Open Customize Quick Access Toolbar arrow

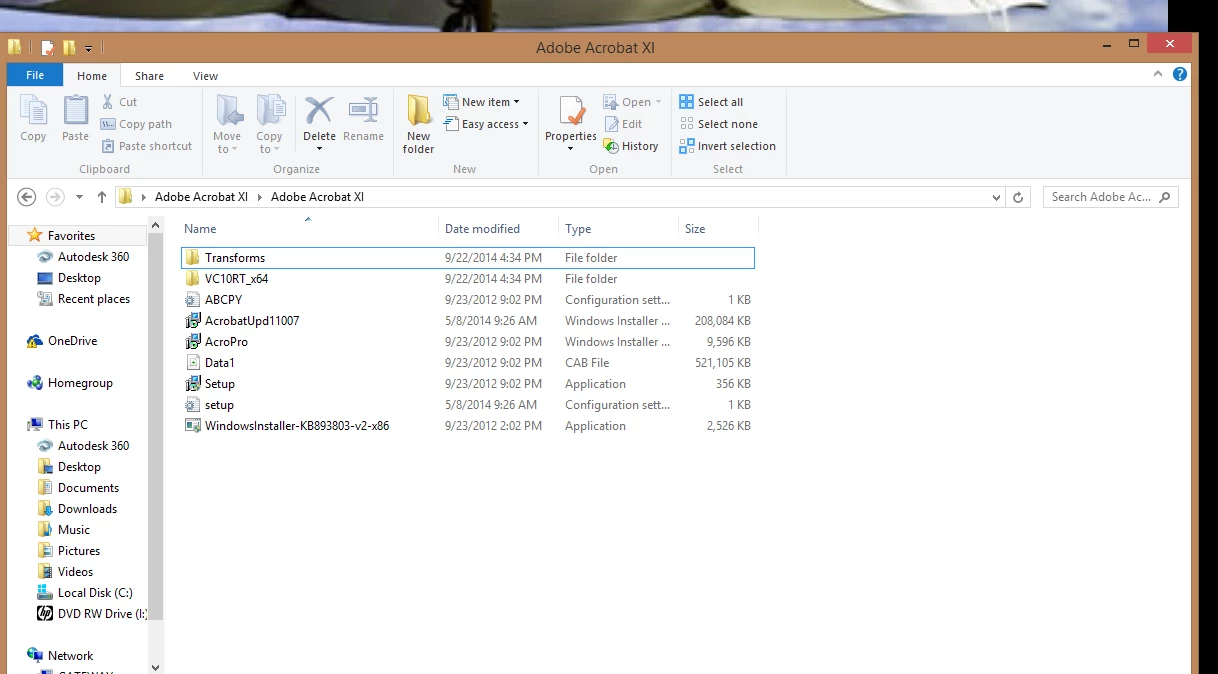tap(88, 48)
